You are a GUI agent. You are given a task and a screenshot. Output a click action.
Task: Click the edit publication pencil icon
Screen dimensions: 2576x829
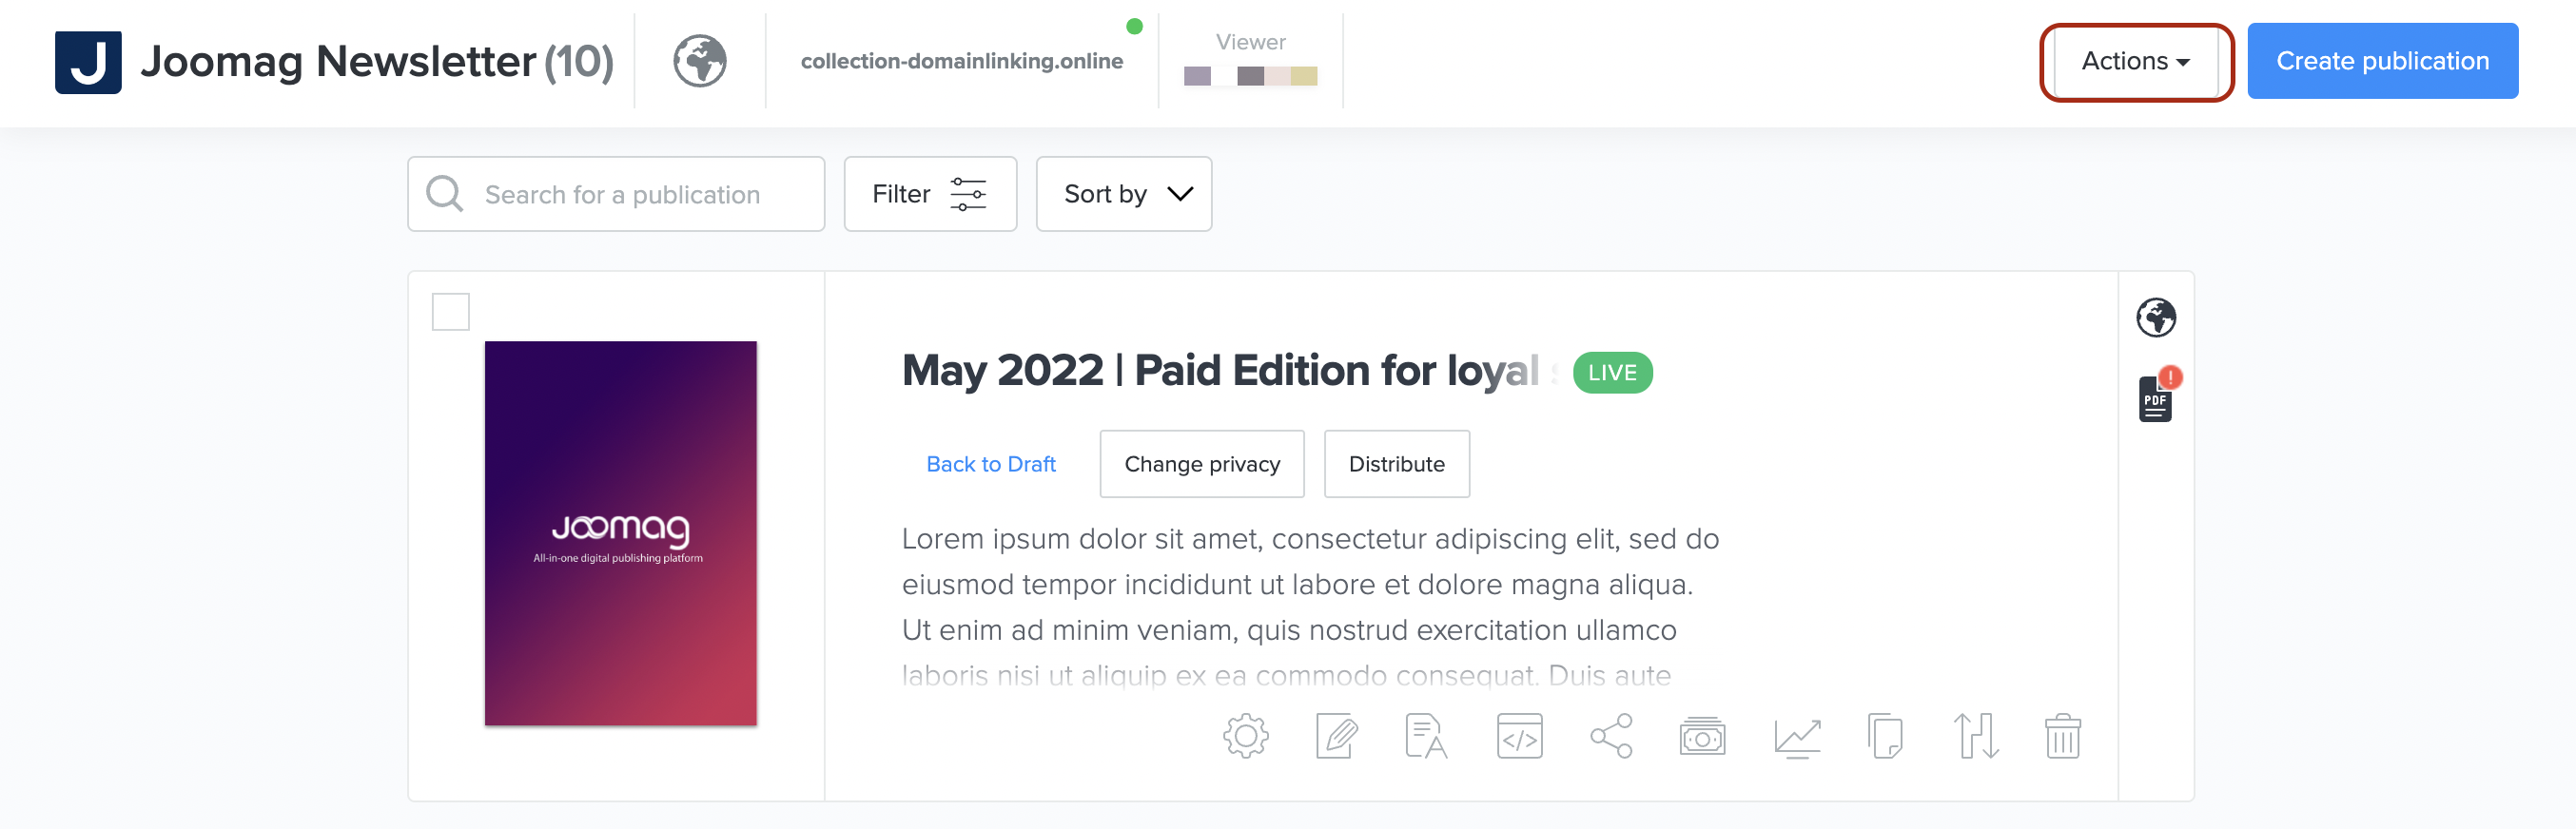pos(1336,737)
